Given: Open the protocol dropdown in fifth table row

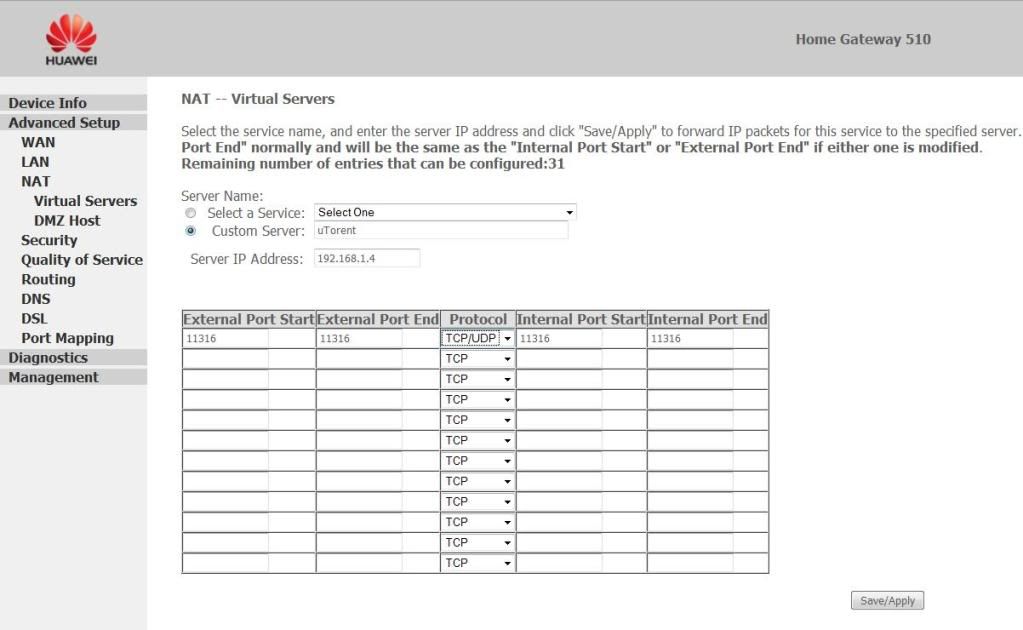Looking at the screenshot, I should point(478,420).
